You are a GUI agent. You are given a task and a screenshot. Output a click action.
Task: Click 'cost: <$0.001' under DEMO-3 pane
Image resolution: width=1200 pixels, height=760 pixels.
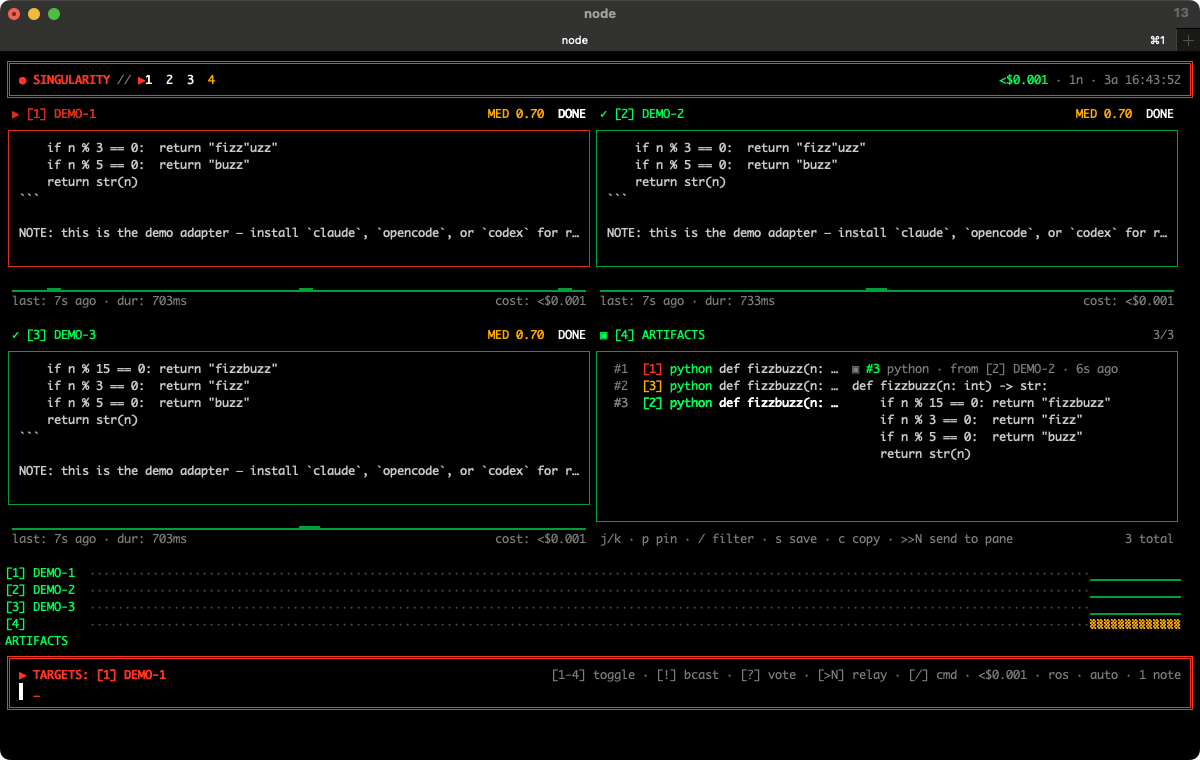541,539
